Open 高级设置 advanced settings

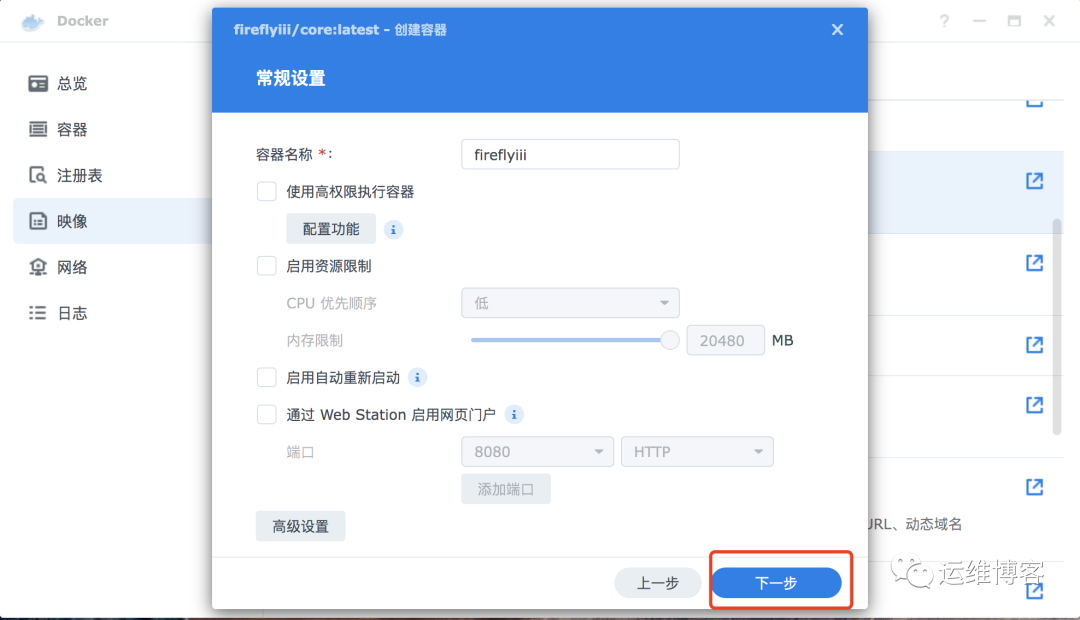coord(300,526)
